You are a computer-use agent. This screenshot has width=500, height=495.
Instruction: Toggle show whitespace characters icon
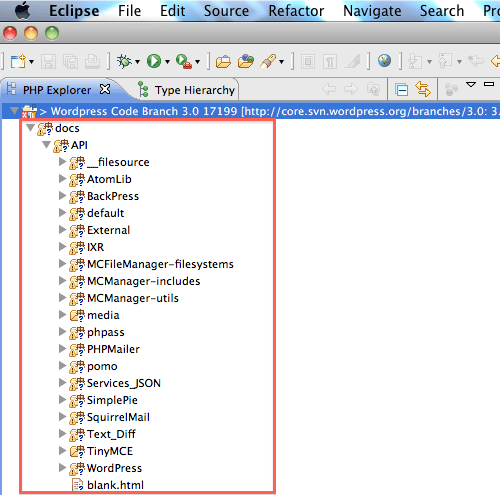pyautogui.click(x=330, y=62)
